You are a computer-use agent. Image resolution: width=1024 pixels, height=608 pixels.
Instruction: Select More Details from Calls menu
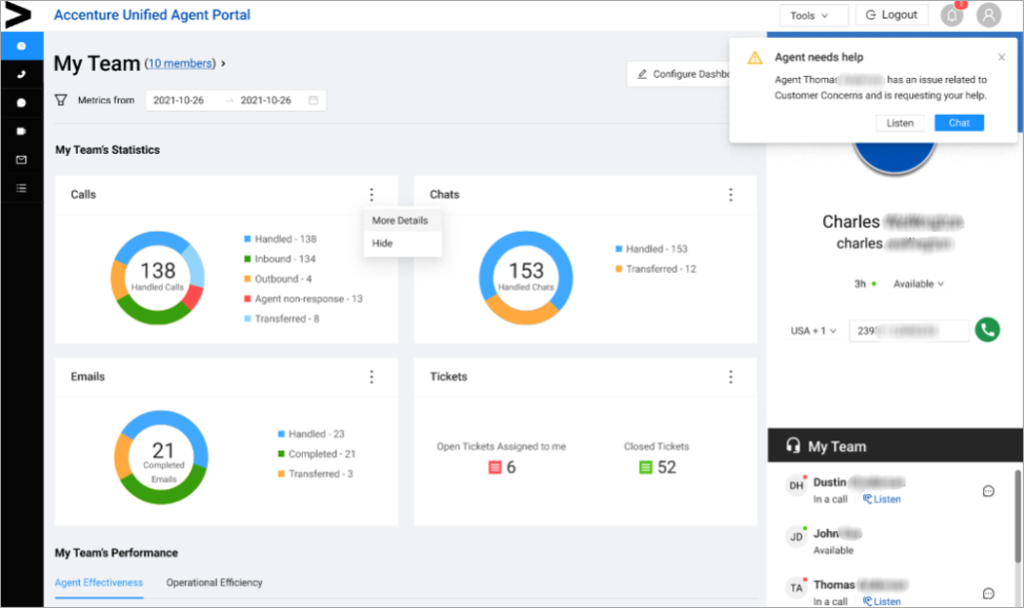pos(399,220)
